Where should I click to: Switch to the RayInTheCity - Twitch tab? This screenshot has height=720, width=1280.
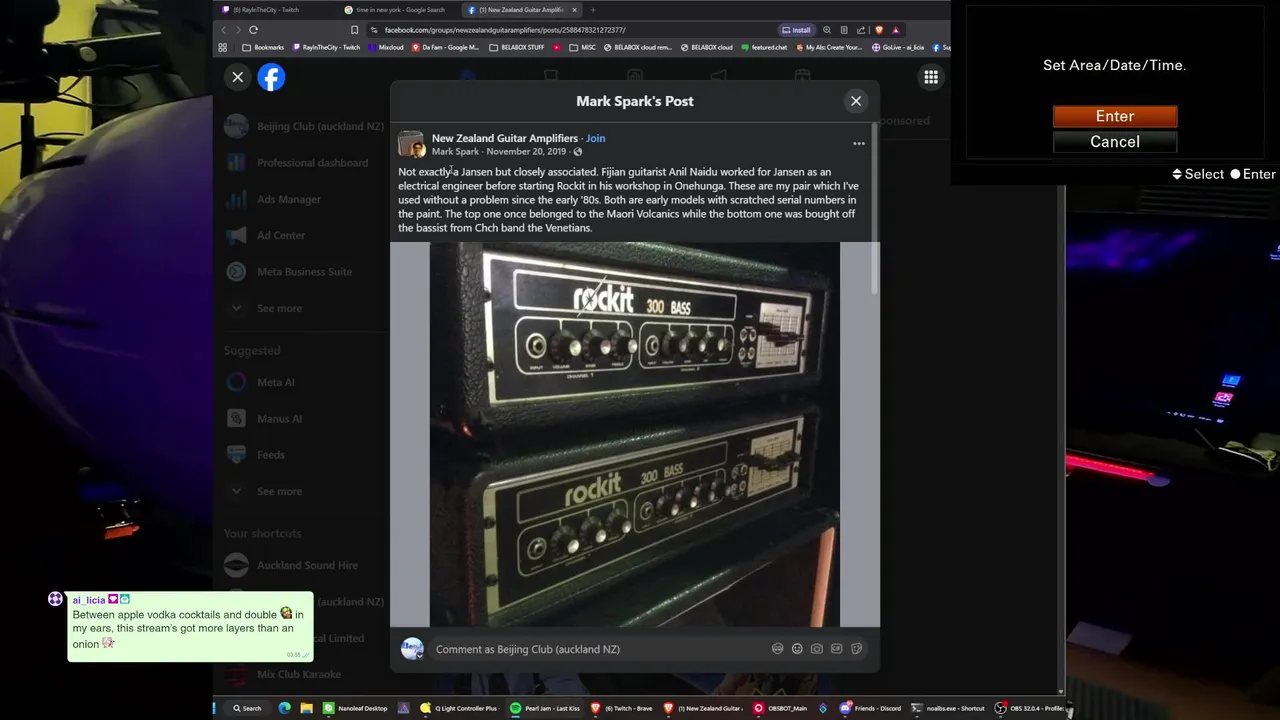tap(266, 10)
